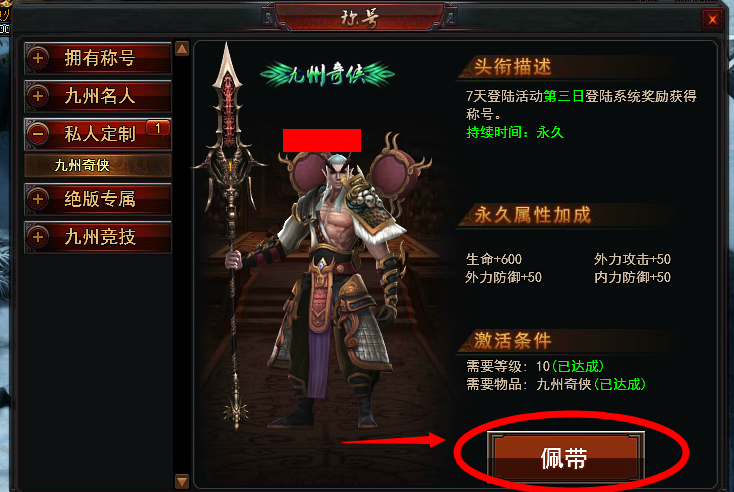Click the scroll down arrow
The image size is (734, 492).
pyautogui.click(x=182, y=481)
